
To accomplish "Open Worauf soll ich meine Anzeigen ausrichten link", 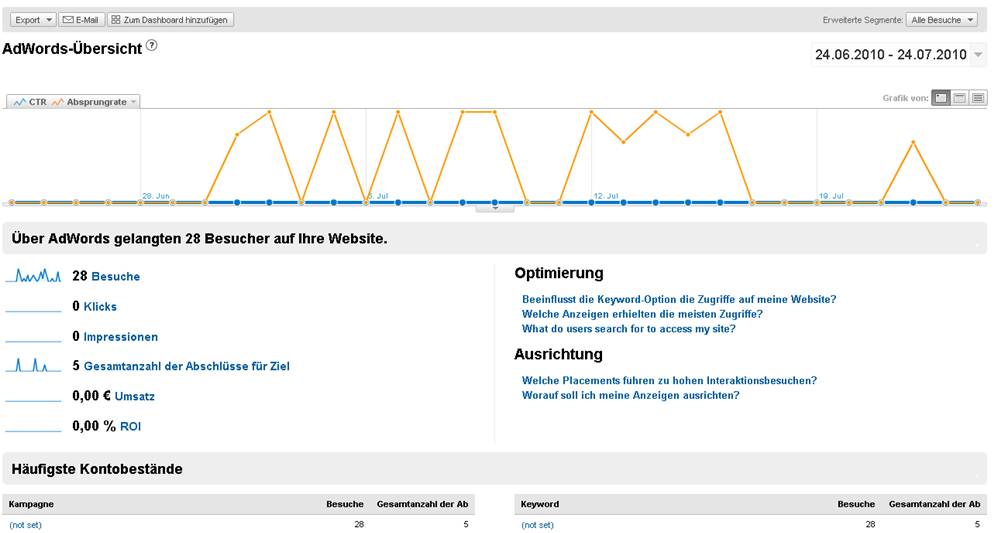I will point(631,395).
